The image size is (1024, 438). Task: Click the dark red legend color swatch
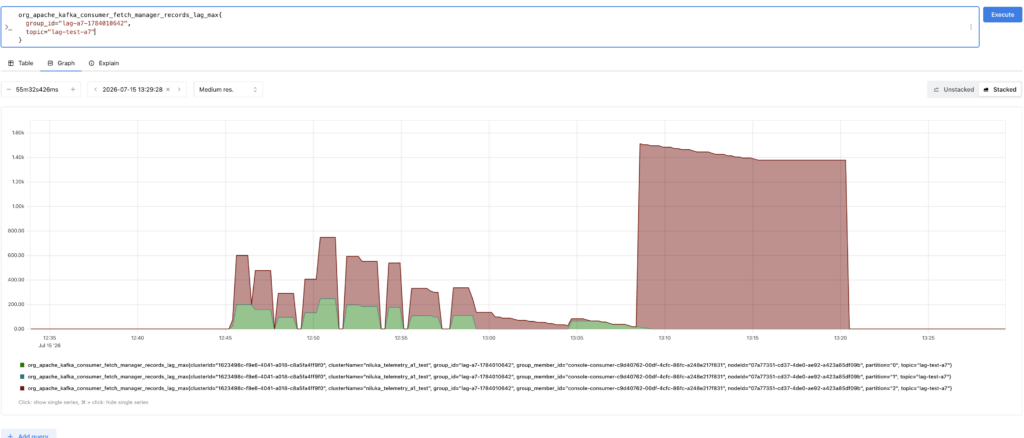23,388
